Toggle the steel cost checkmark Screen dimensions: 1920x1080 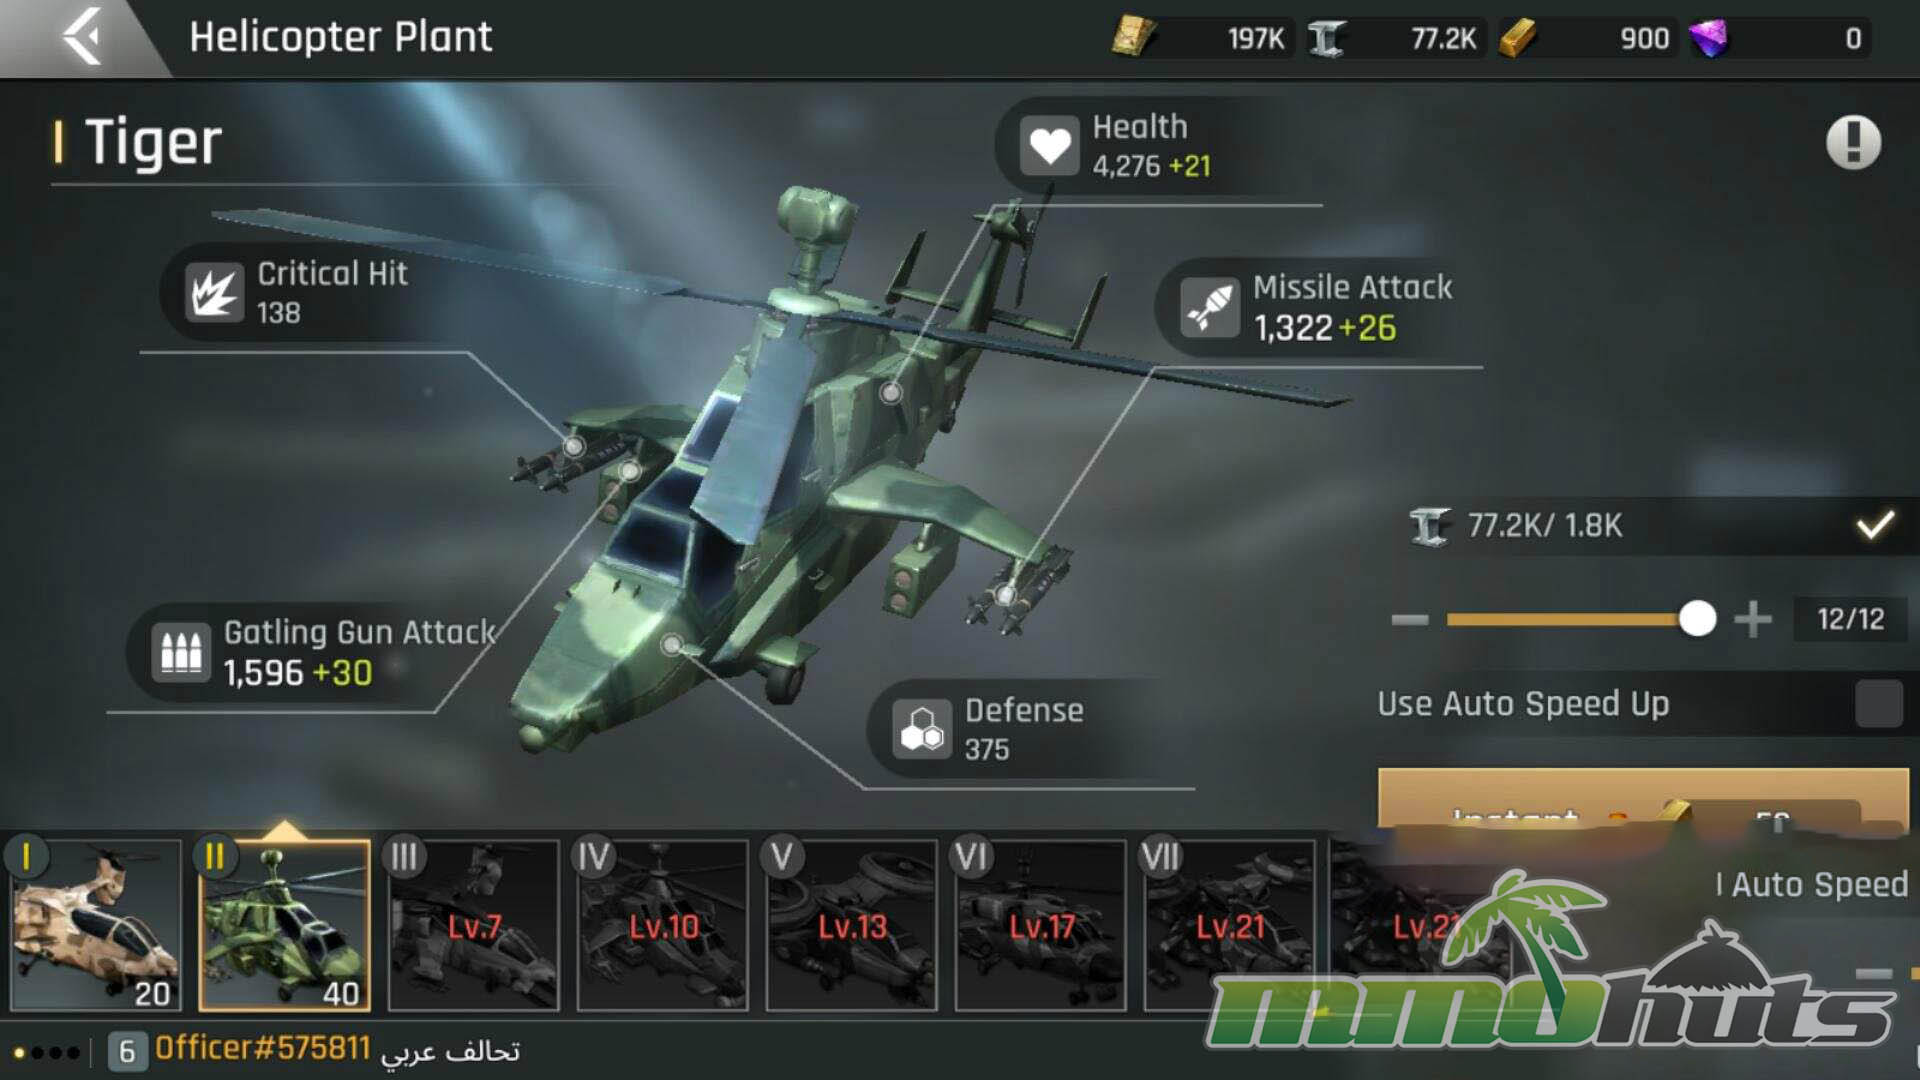tap(1875, 525)
